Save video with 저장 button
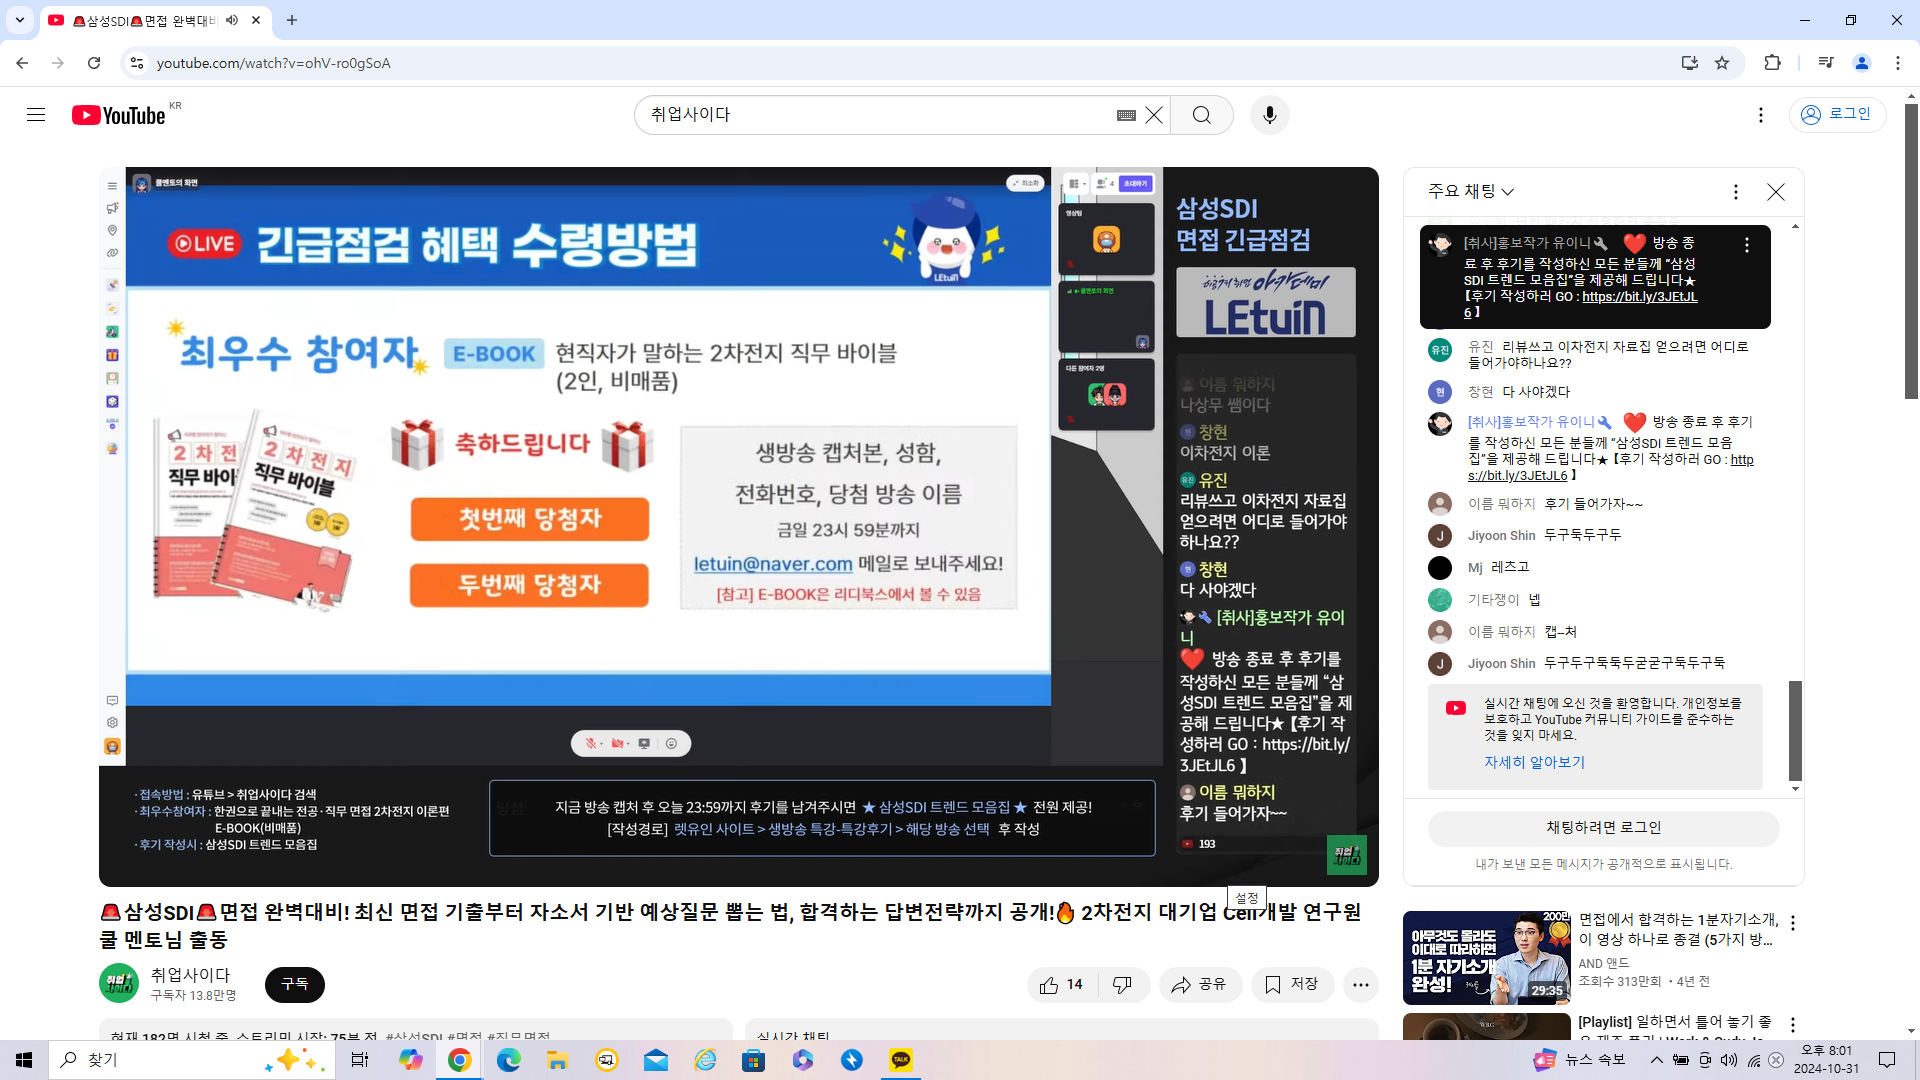The width and height of the screenshot is (1920, 1080). [1291, 985]
